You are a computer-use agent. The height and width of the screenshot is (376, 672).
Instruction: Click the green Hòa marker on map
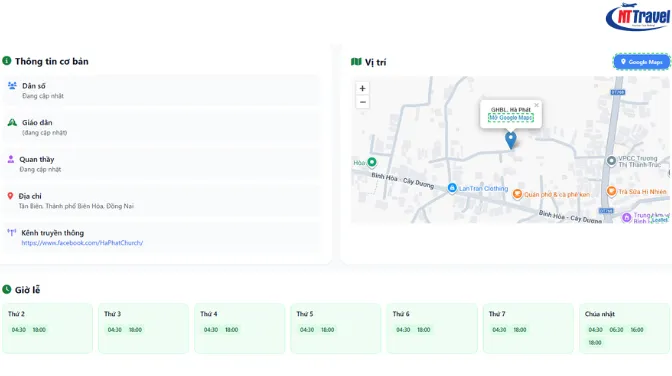pyautogui.click(x=372, y=162)
